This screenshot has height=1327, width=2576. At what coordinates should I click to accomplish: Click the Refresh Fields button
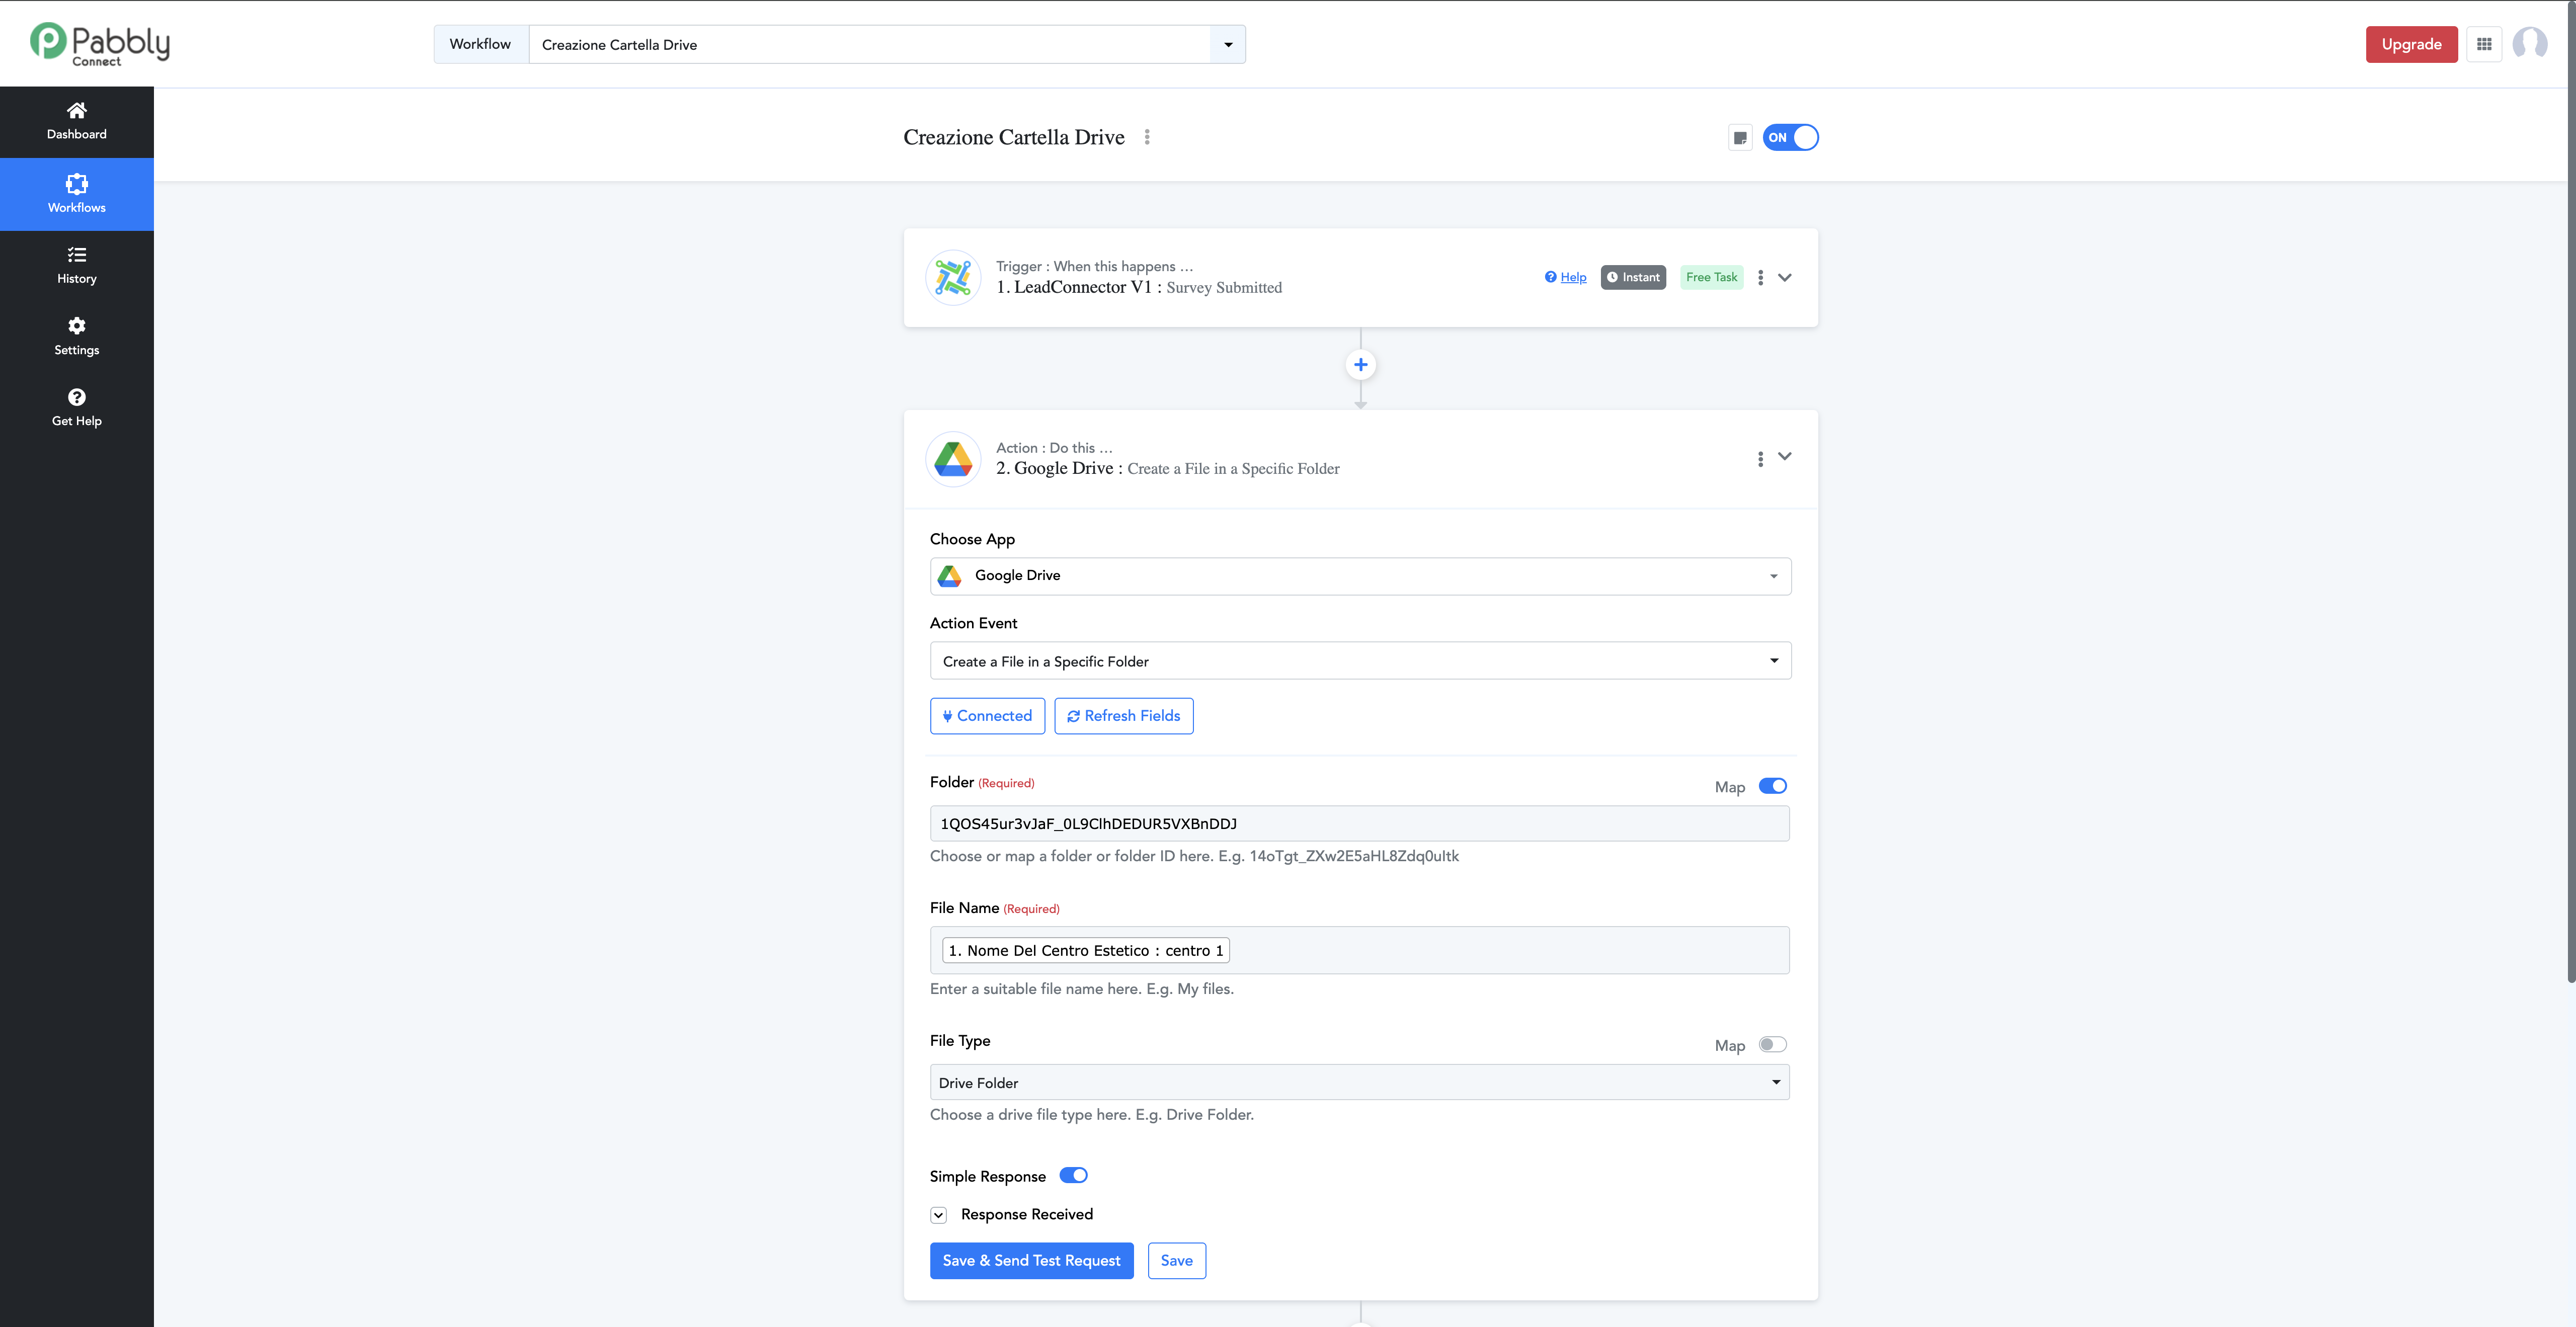point(1123,716)
